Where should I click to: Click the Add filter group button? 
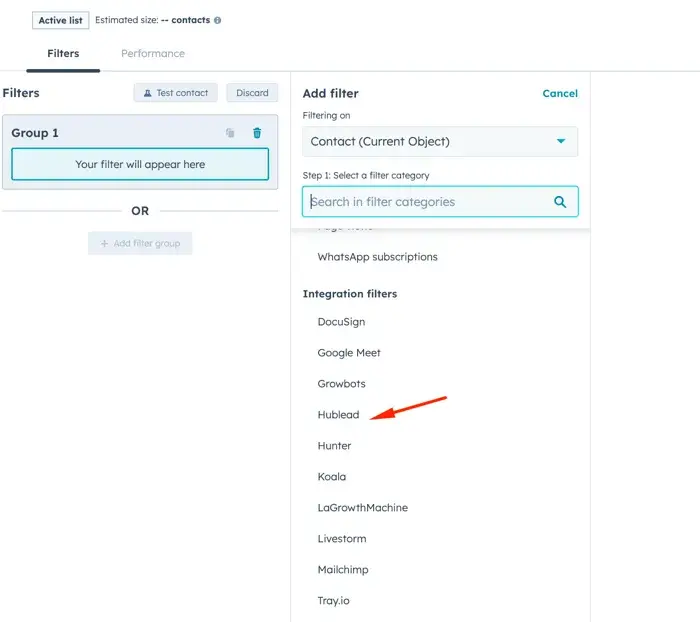coord(140,243)
